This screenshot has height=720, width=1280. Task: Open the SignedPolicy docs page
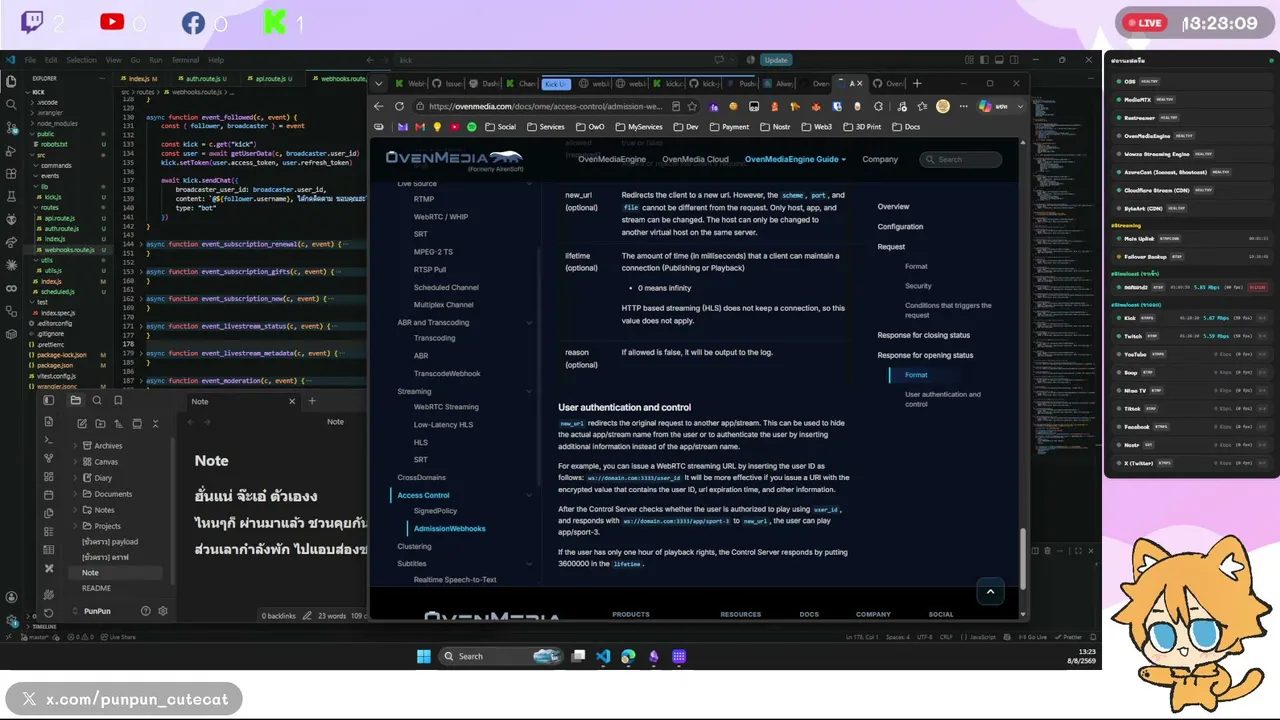pyautogui.click(x=435, y=511)
